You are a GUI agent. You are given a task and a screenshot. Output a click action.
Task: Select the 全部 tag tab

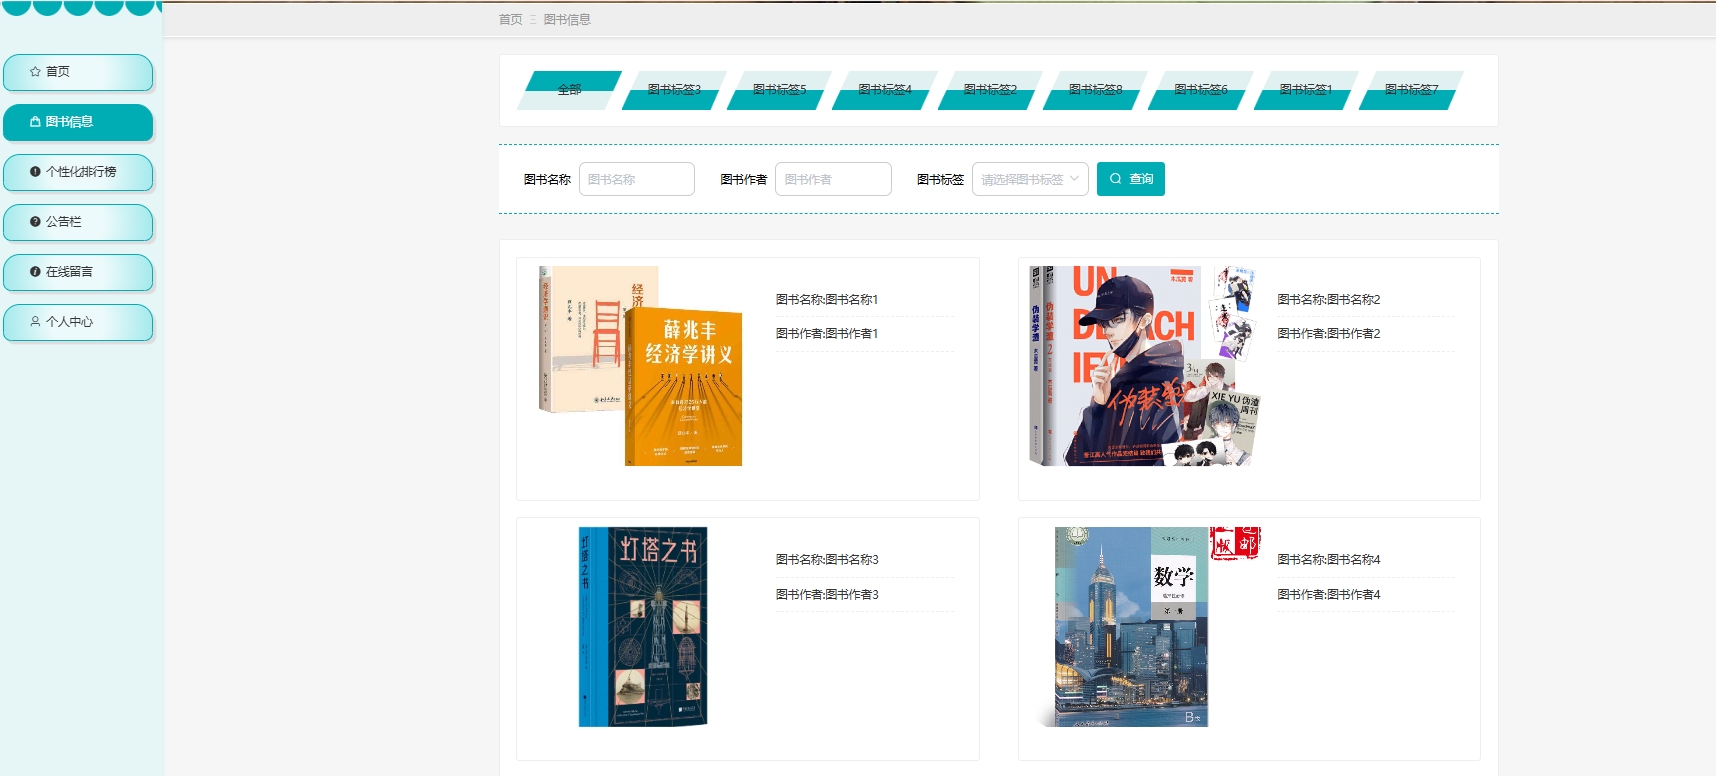point(569,90)
